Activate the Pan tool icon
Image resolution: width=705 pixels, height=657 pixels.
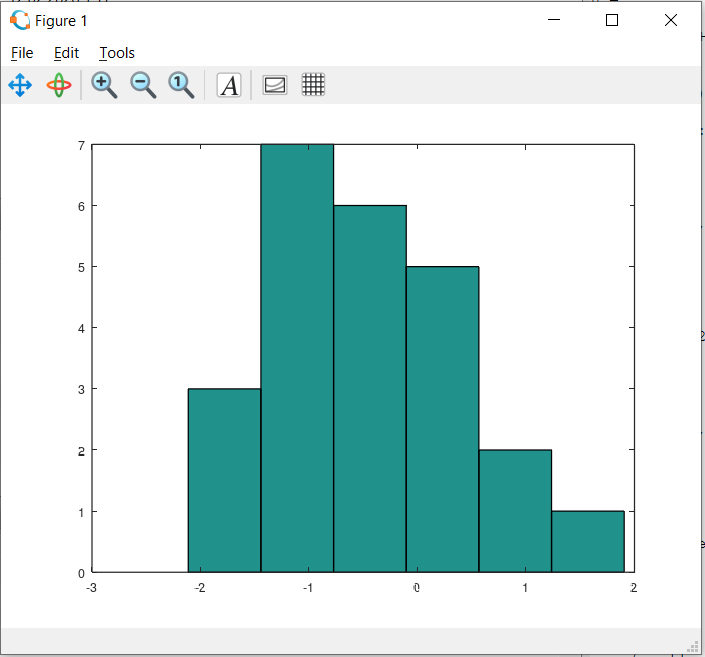tap(20, 85)
